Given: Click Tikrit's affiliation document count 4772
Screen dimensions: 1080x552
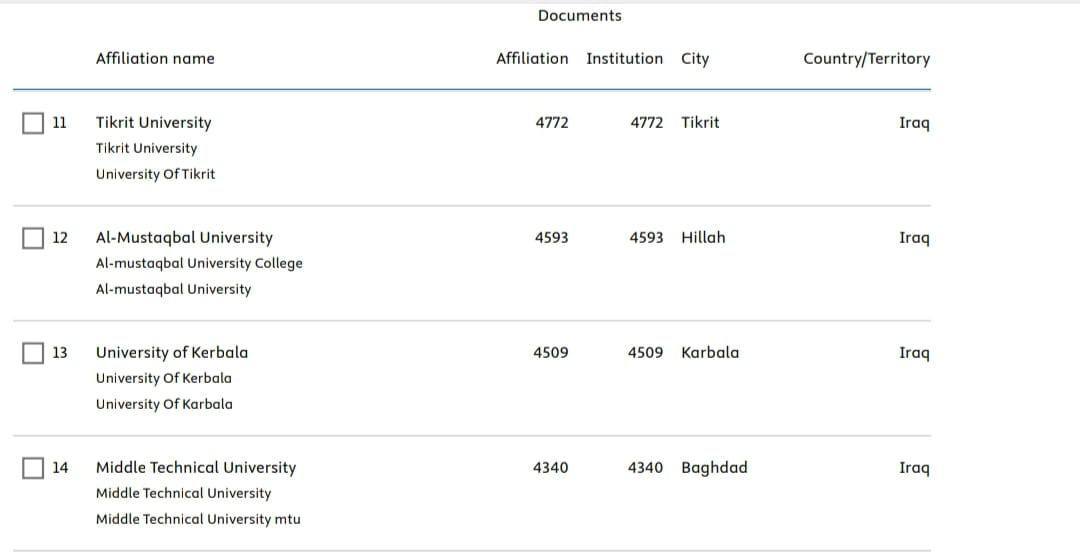Looking at the screenshot, I should (x=552, y=123).
